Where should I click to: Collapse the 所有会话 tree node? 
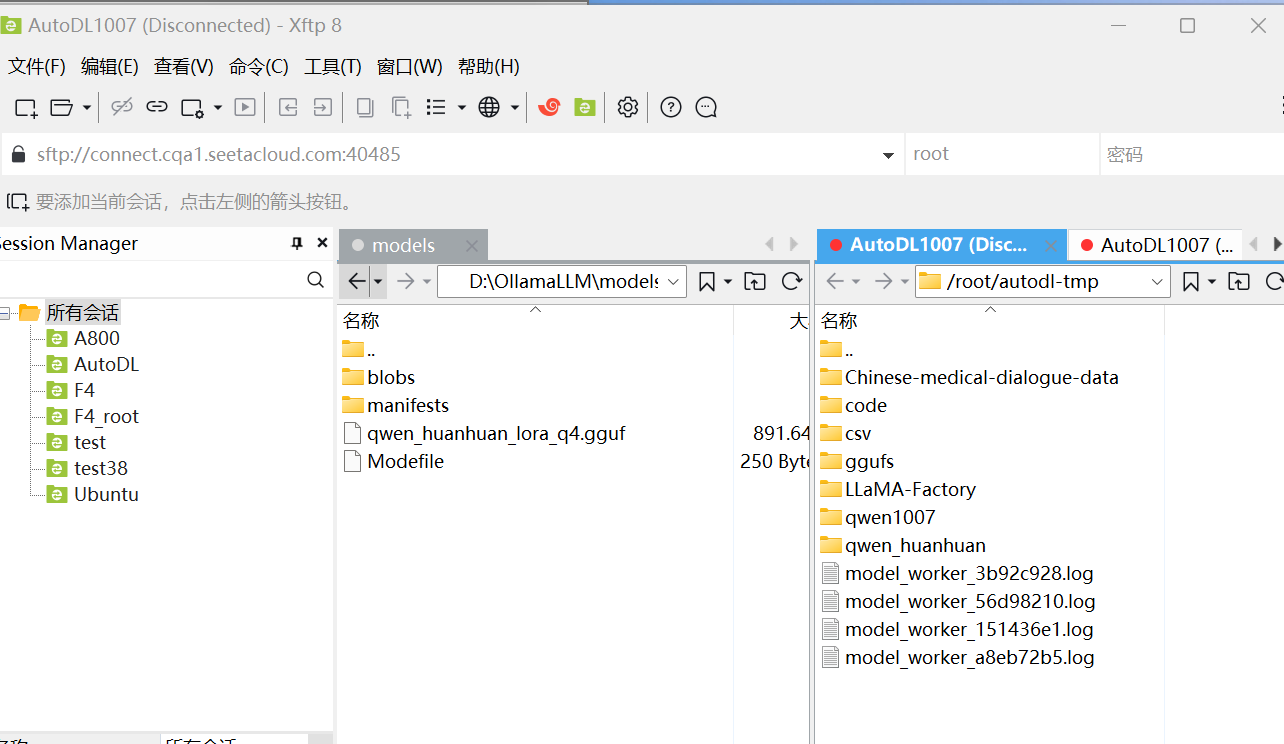(5, 313)
